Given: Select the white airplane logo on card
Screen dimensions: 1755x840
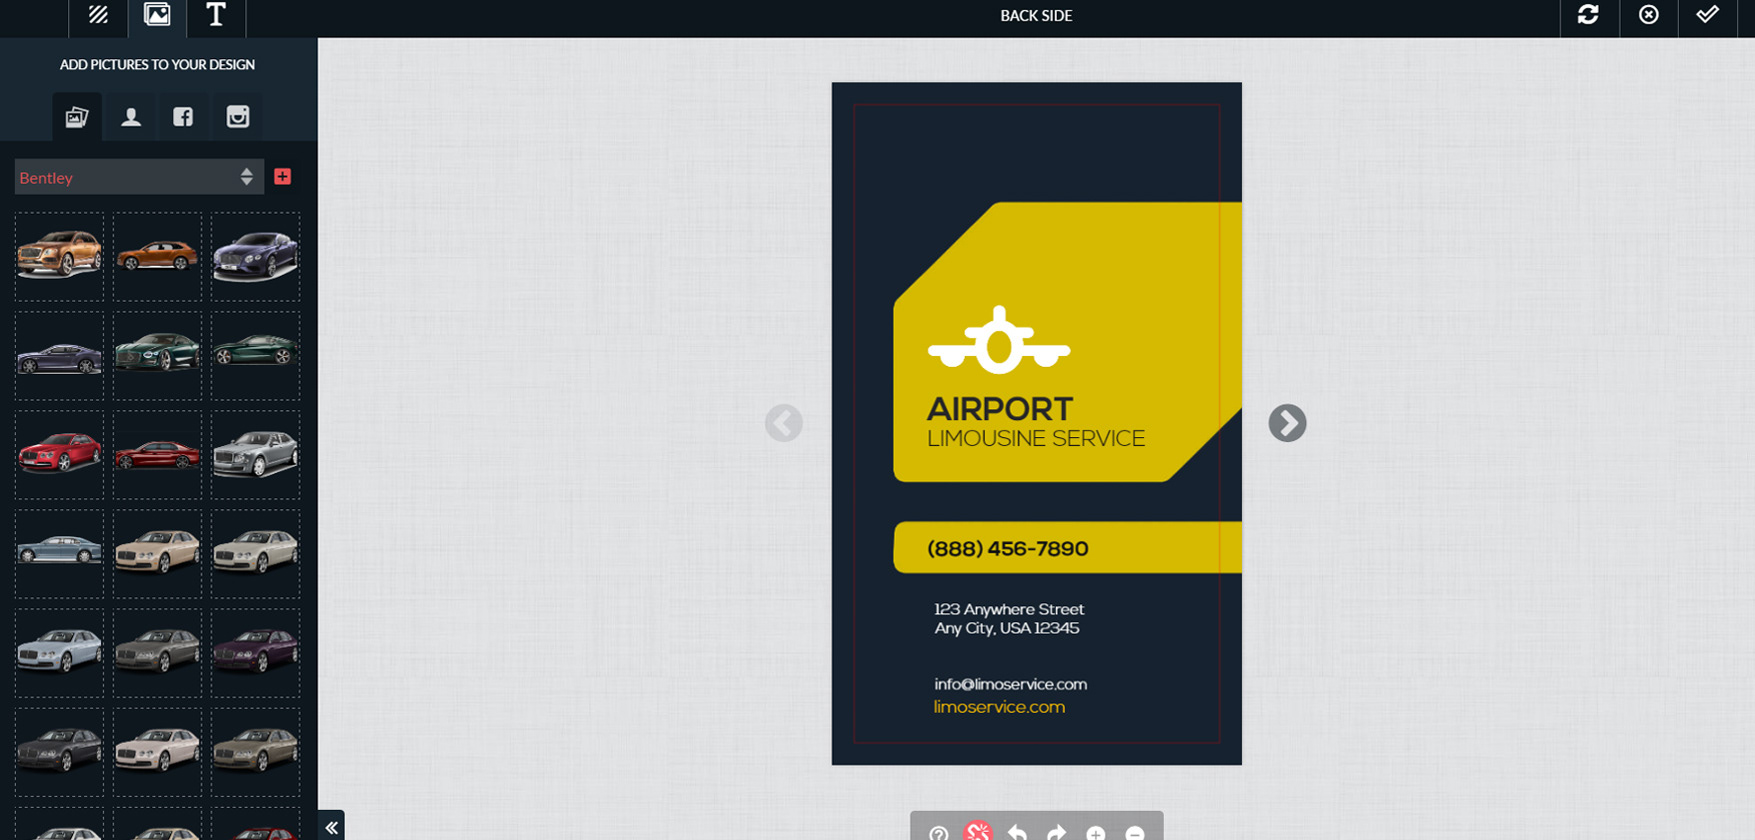Looking at the screenshot, I should click(x=999, y=340).
